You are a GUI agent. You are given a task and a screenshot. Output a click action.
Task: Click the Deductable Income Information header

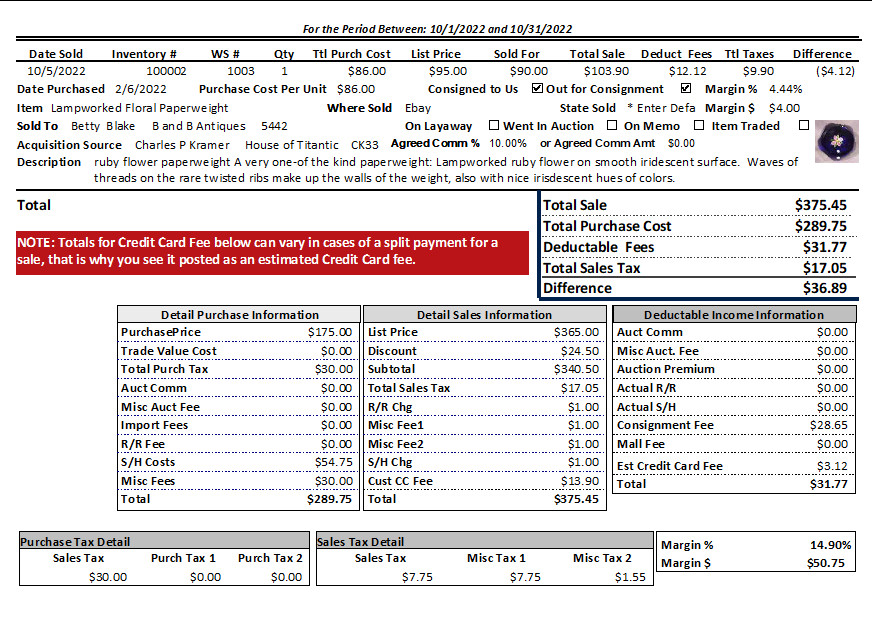734,315
